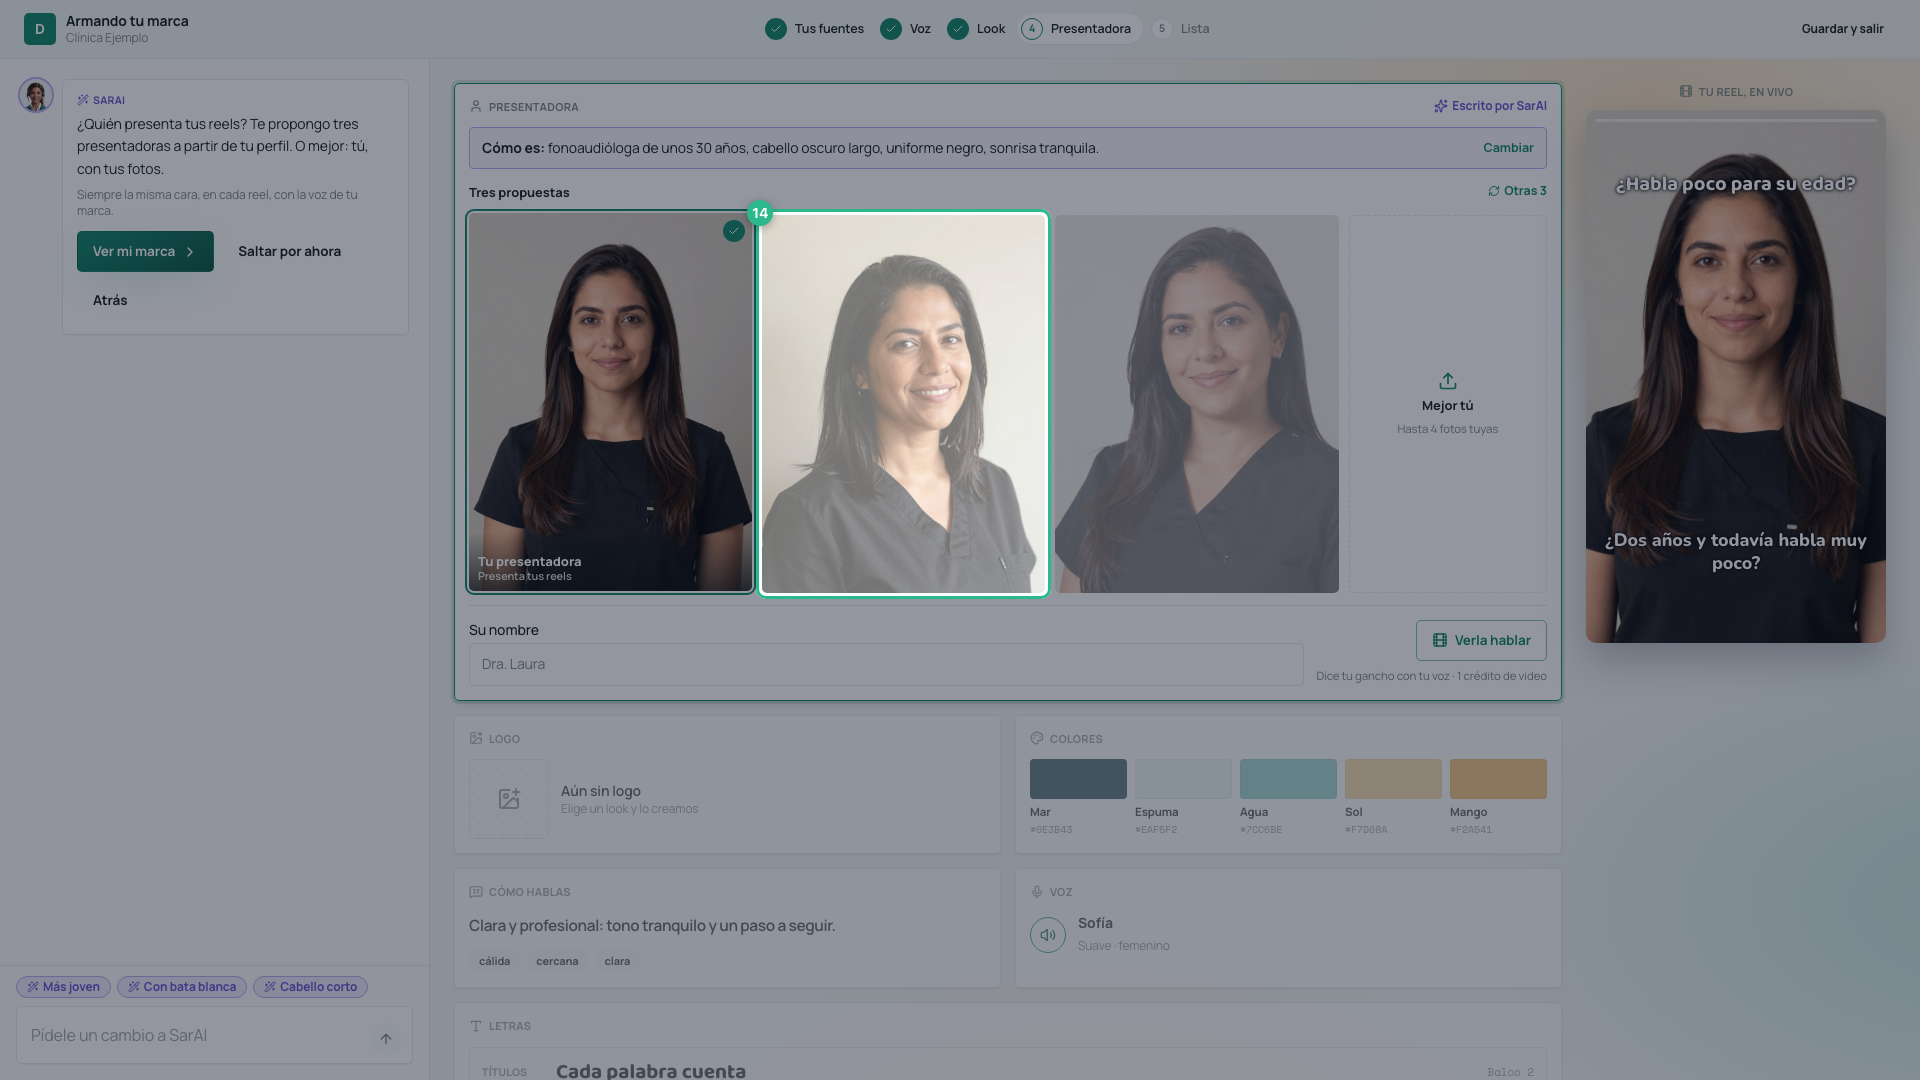This screenshot has height=1080, width=1920.
Task: Play Sofía voice sample speaker icon
Action: pyautogui.click(x=1048, y=935)
